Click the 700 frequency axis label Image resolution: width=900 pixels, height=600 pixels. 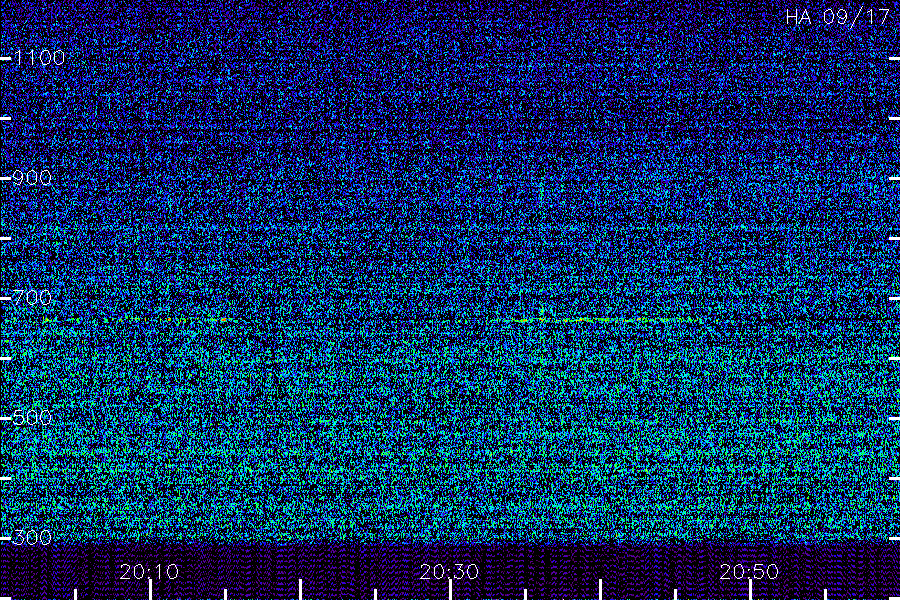(x=32, y=297)
